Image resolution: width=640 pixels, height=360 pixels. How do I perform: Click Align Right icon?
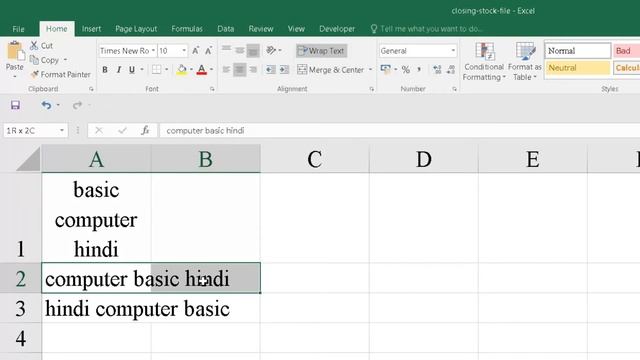(x=253, y=70)
